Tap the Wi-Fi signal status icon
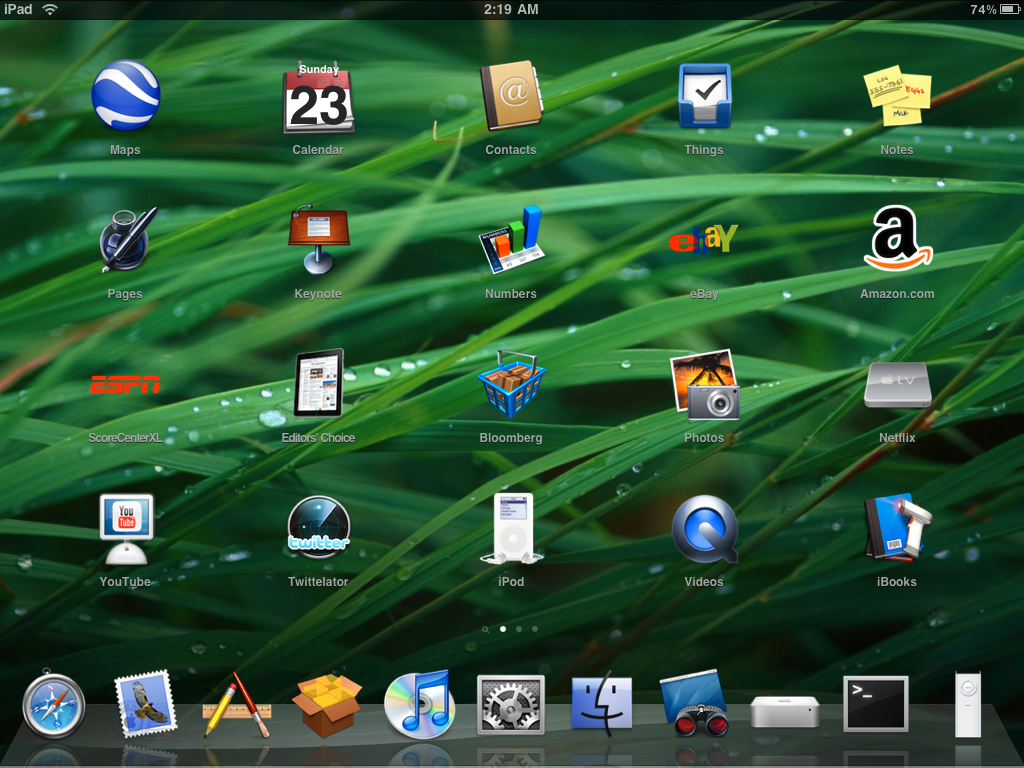The image size is (1024, 768). pyautogui.click(x=50, y=10)
